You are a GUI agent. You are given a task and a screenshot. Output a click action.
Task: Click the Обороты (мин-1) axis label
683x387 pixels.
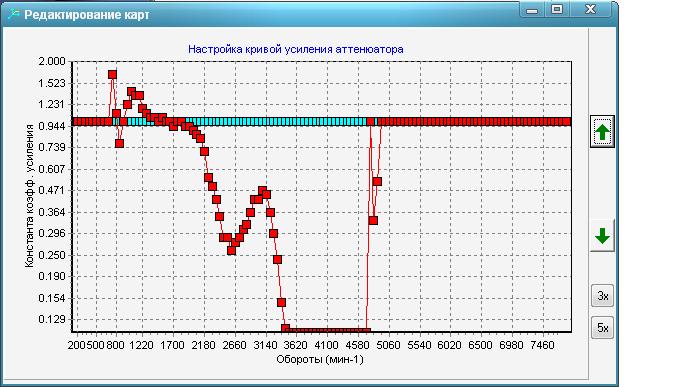(320, 360)
